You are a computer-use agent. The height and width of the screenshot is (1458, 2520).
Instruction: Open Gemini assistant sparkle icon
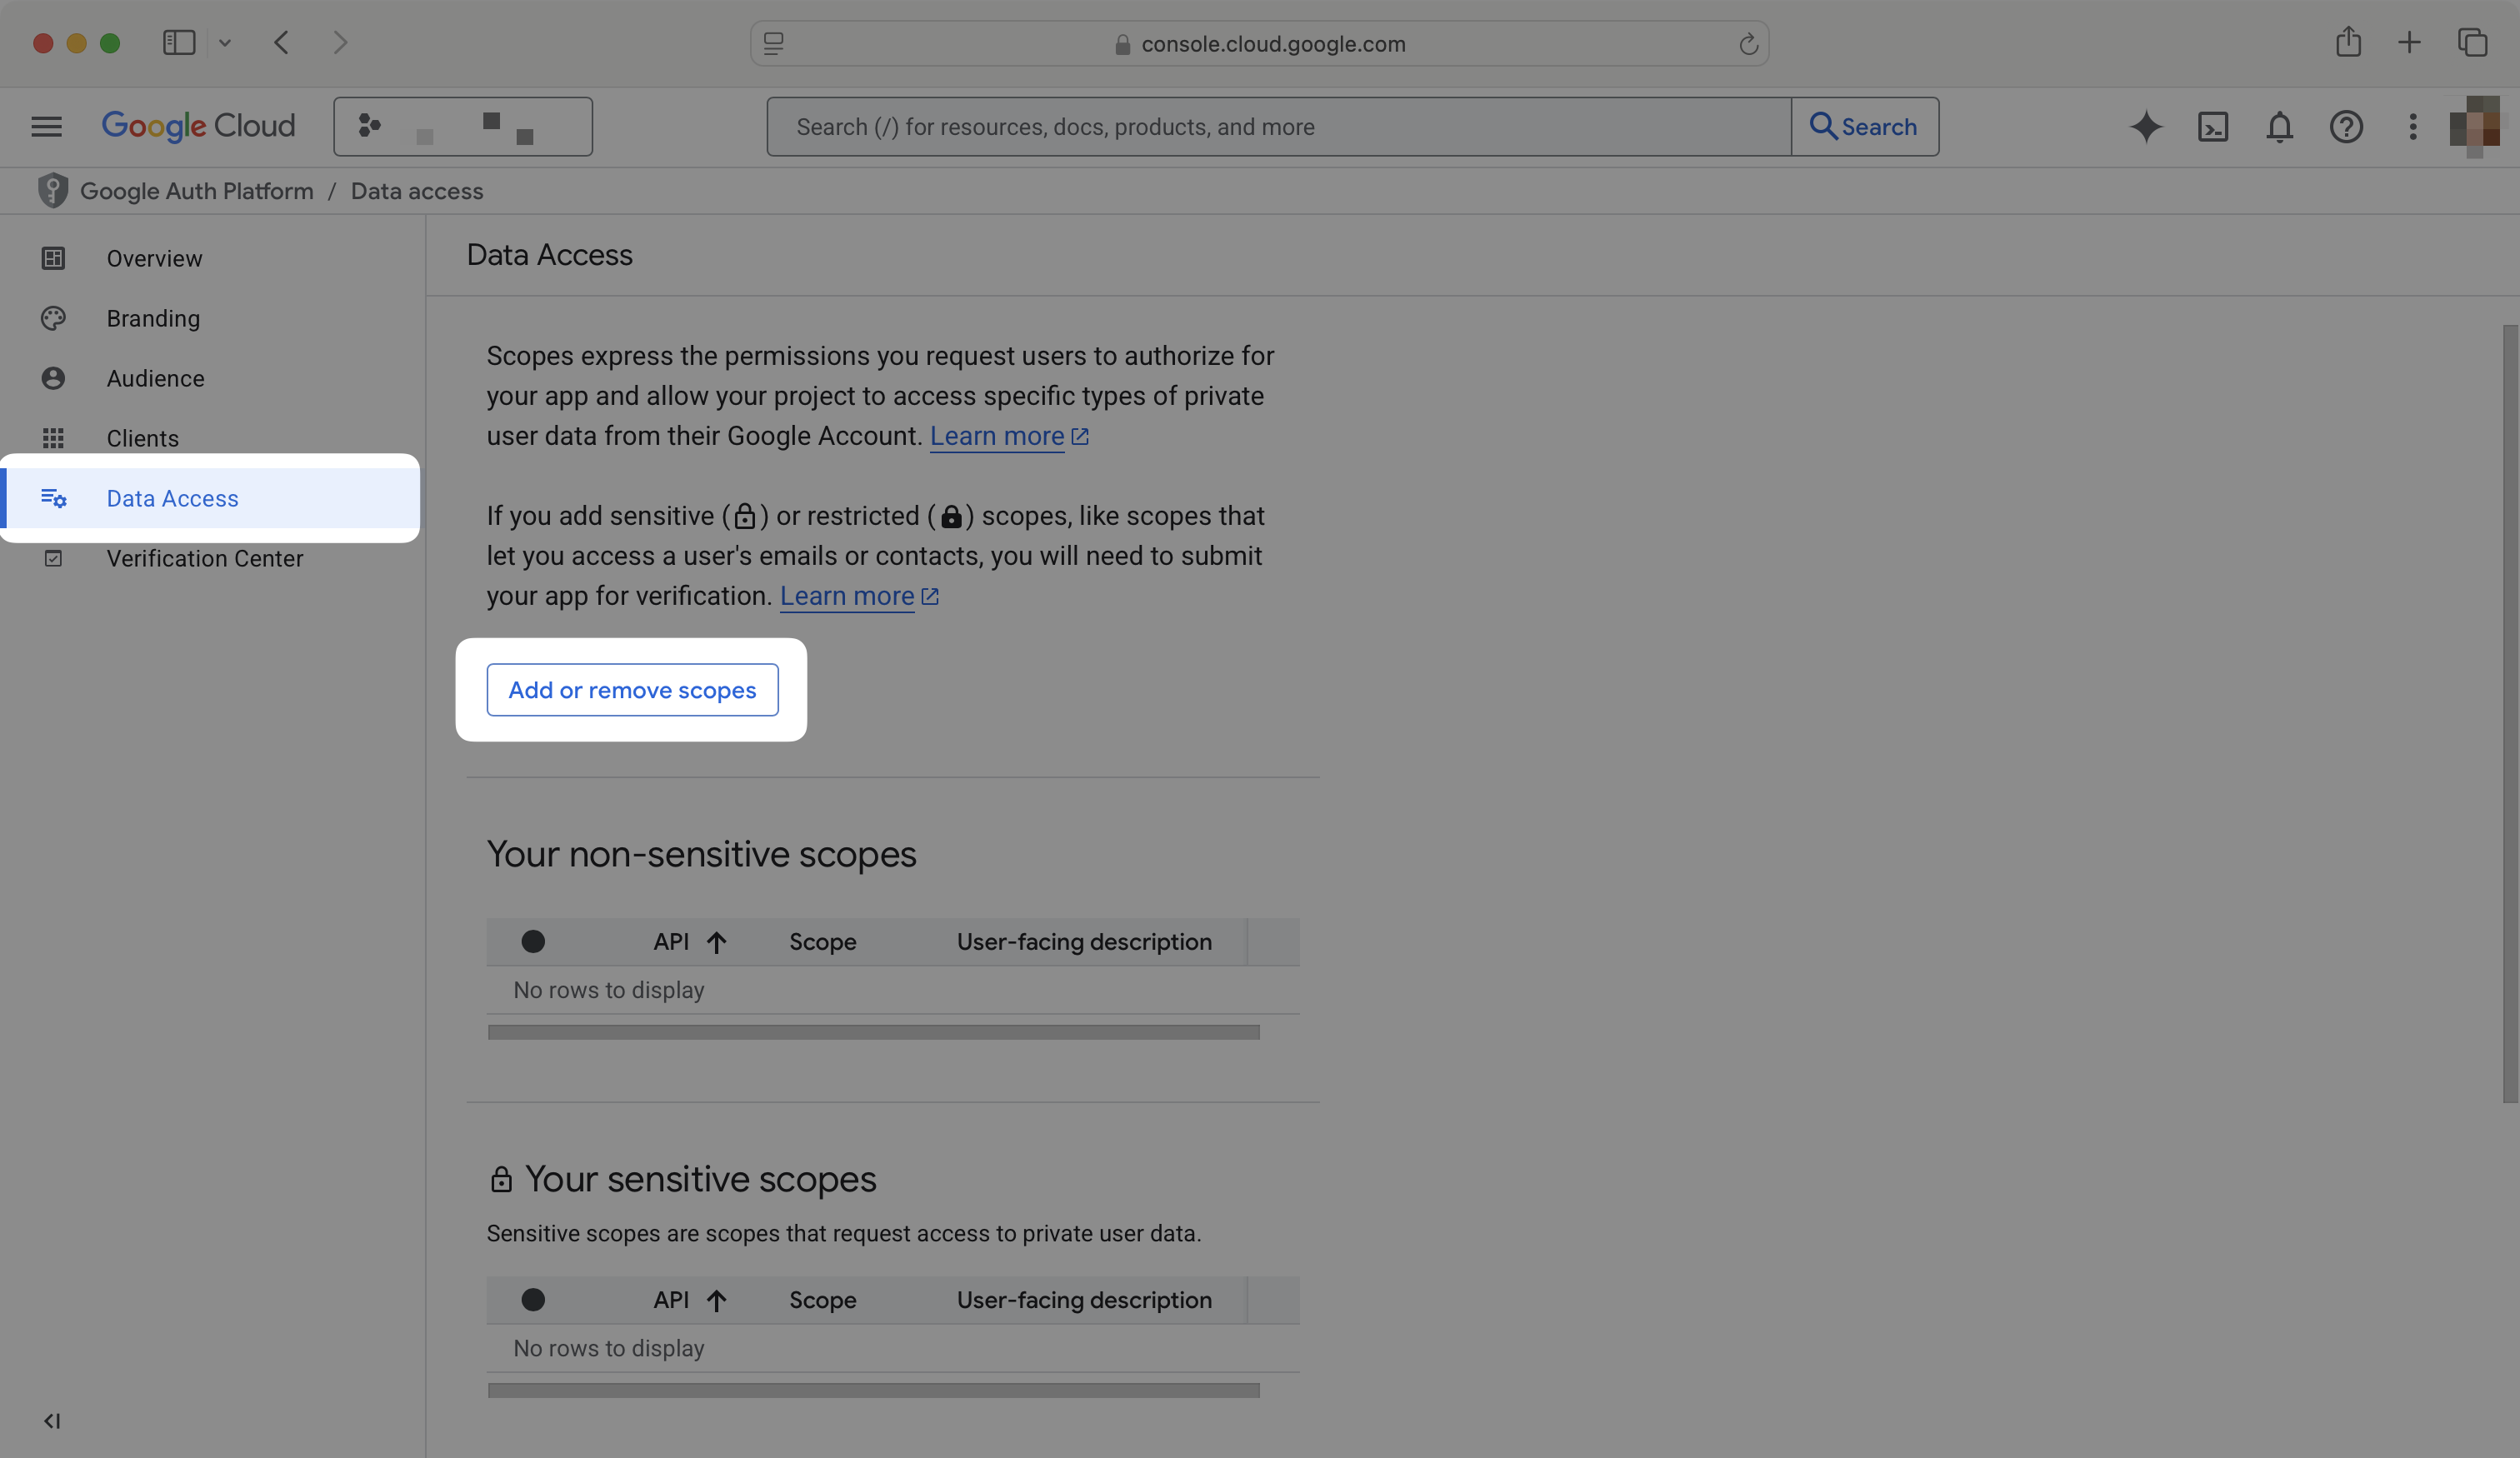(2146, 127)
